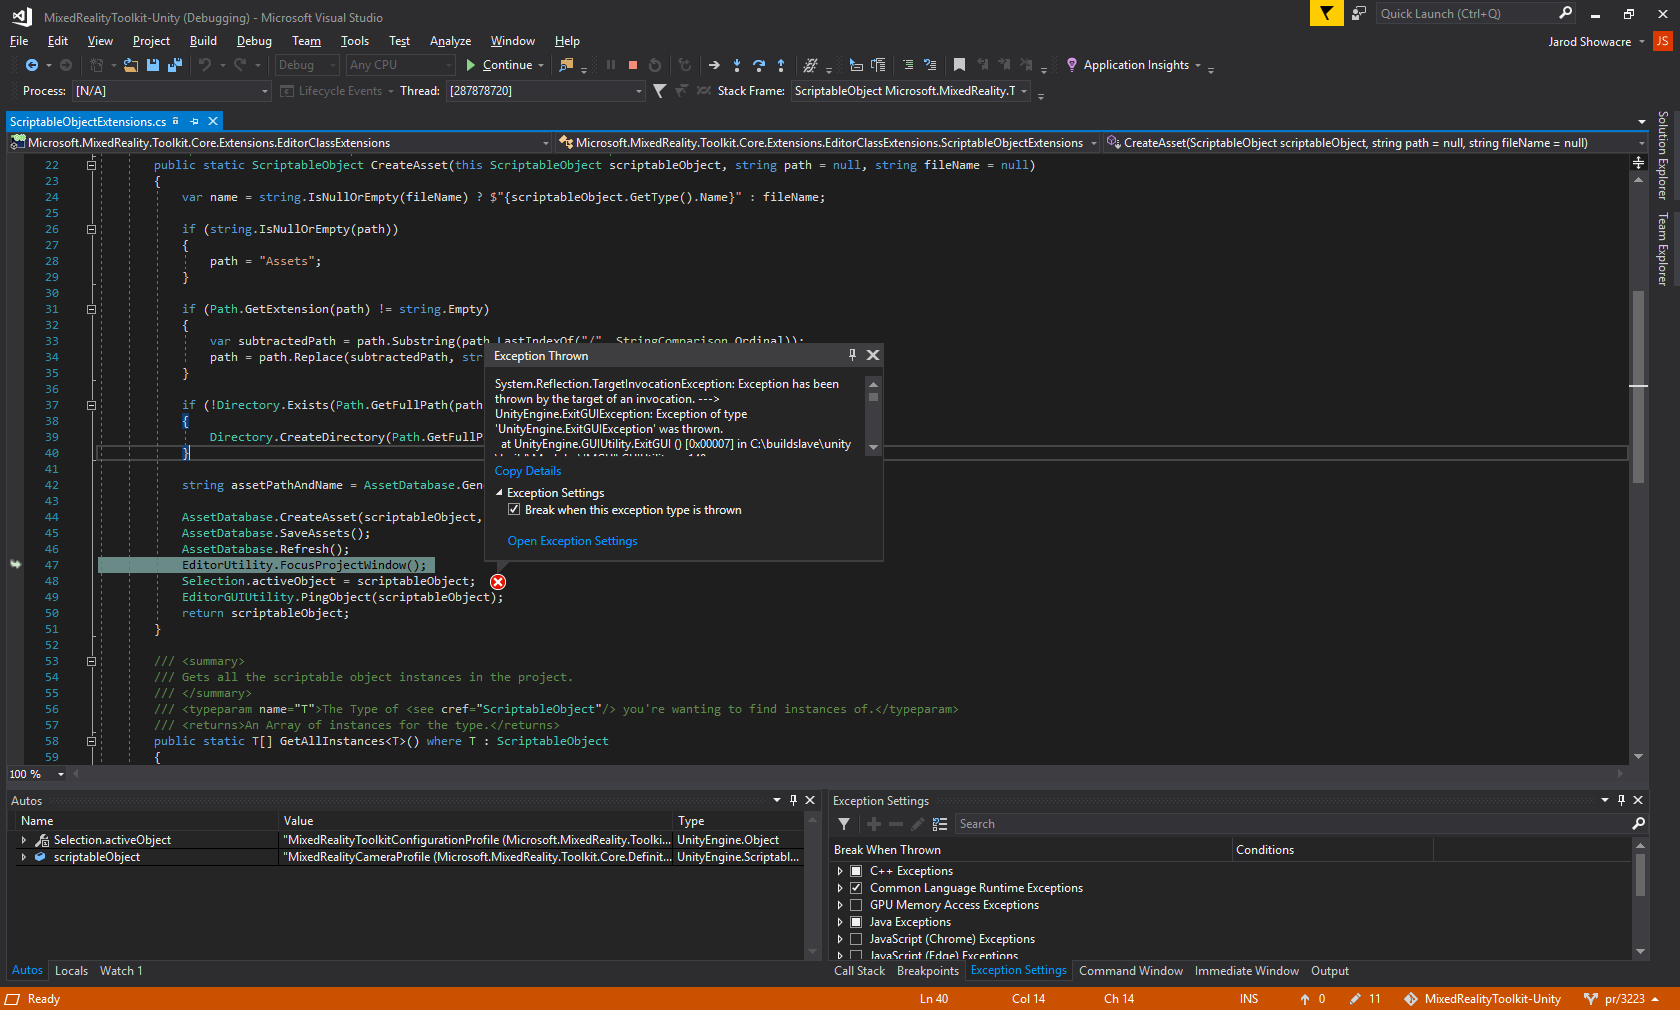The height and width of the screenshot is (1010, 1680).
Task: Uncheck Common Language Runtime Exceptions
Action: (x=856, y=888)
